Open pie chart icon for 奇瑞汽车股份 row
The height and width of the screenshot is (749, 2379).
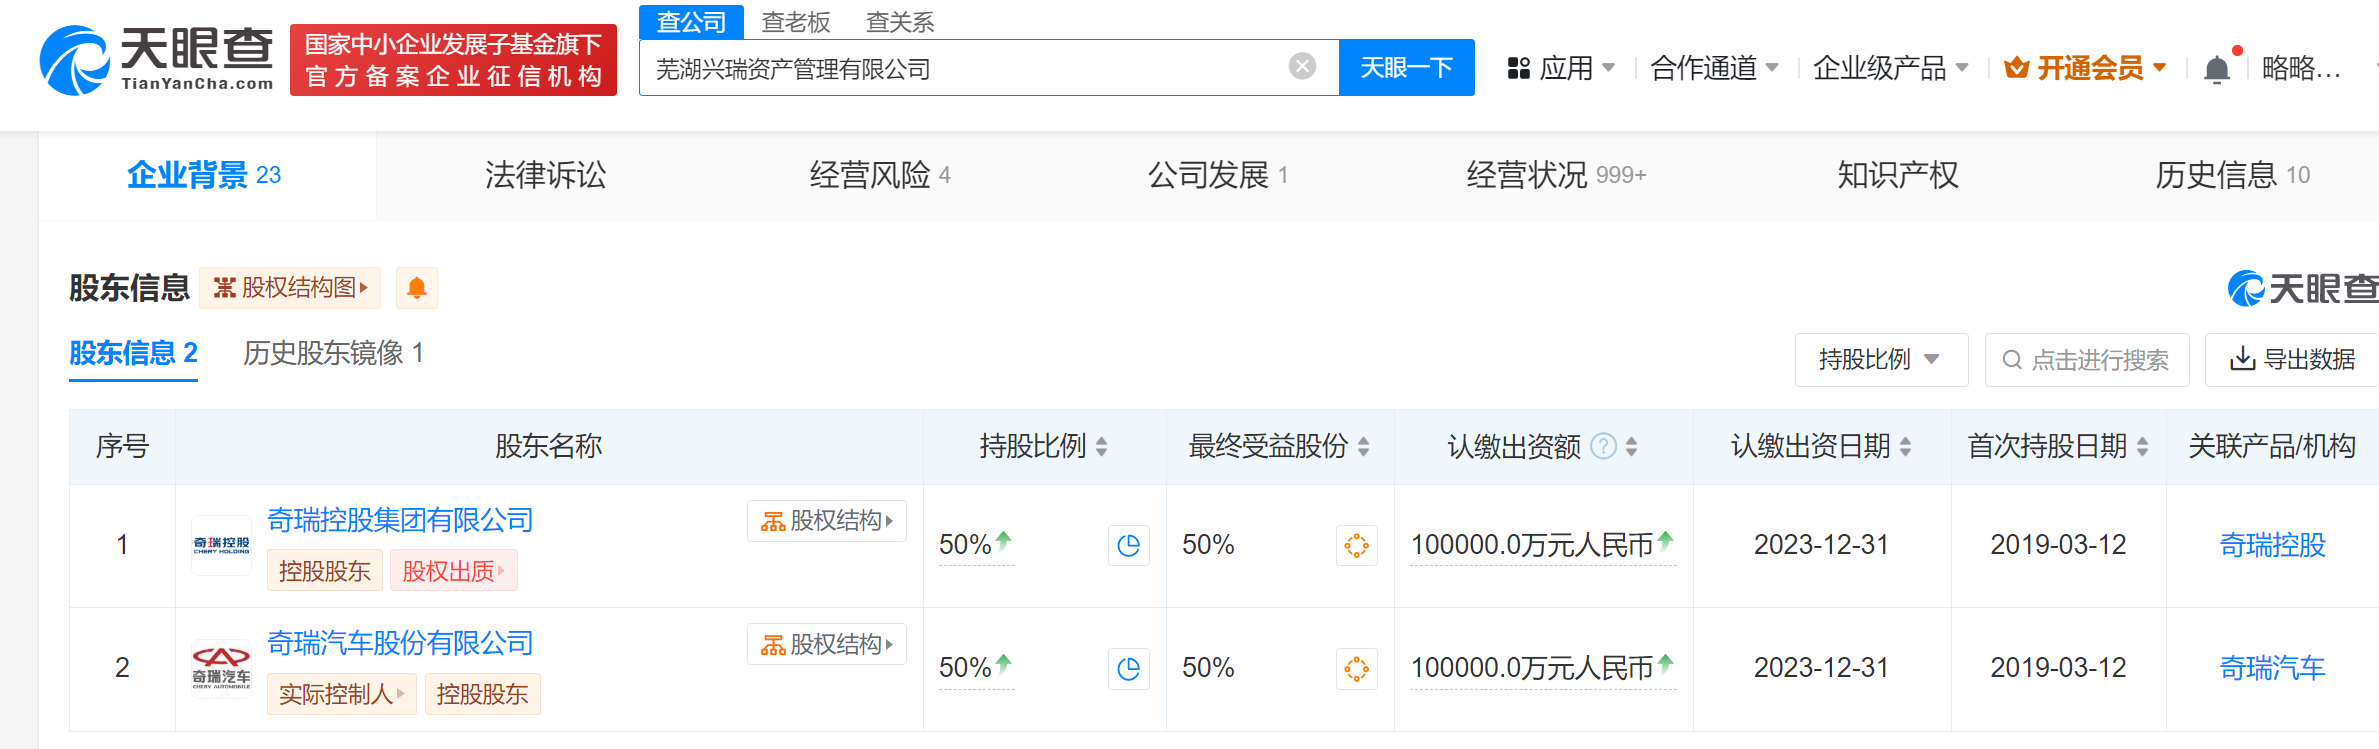pyautogui.click(x=1128, y=669)
